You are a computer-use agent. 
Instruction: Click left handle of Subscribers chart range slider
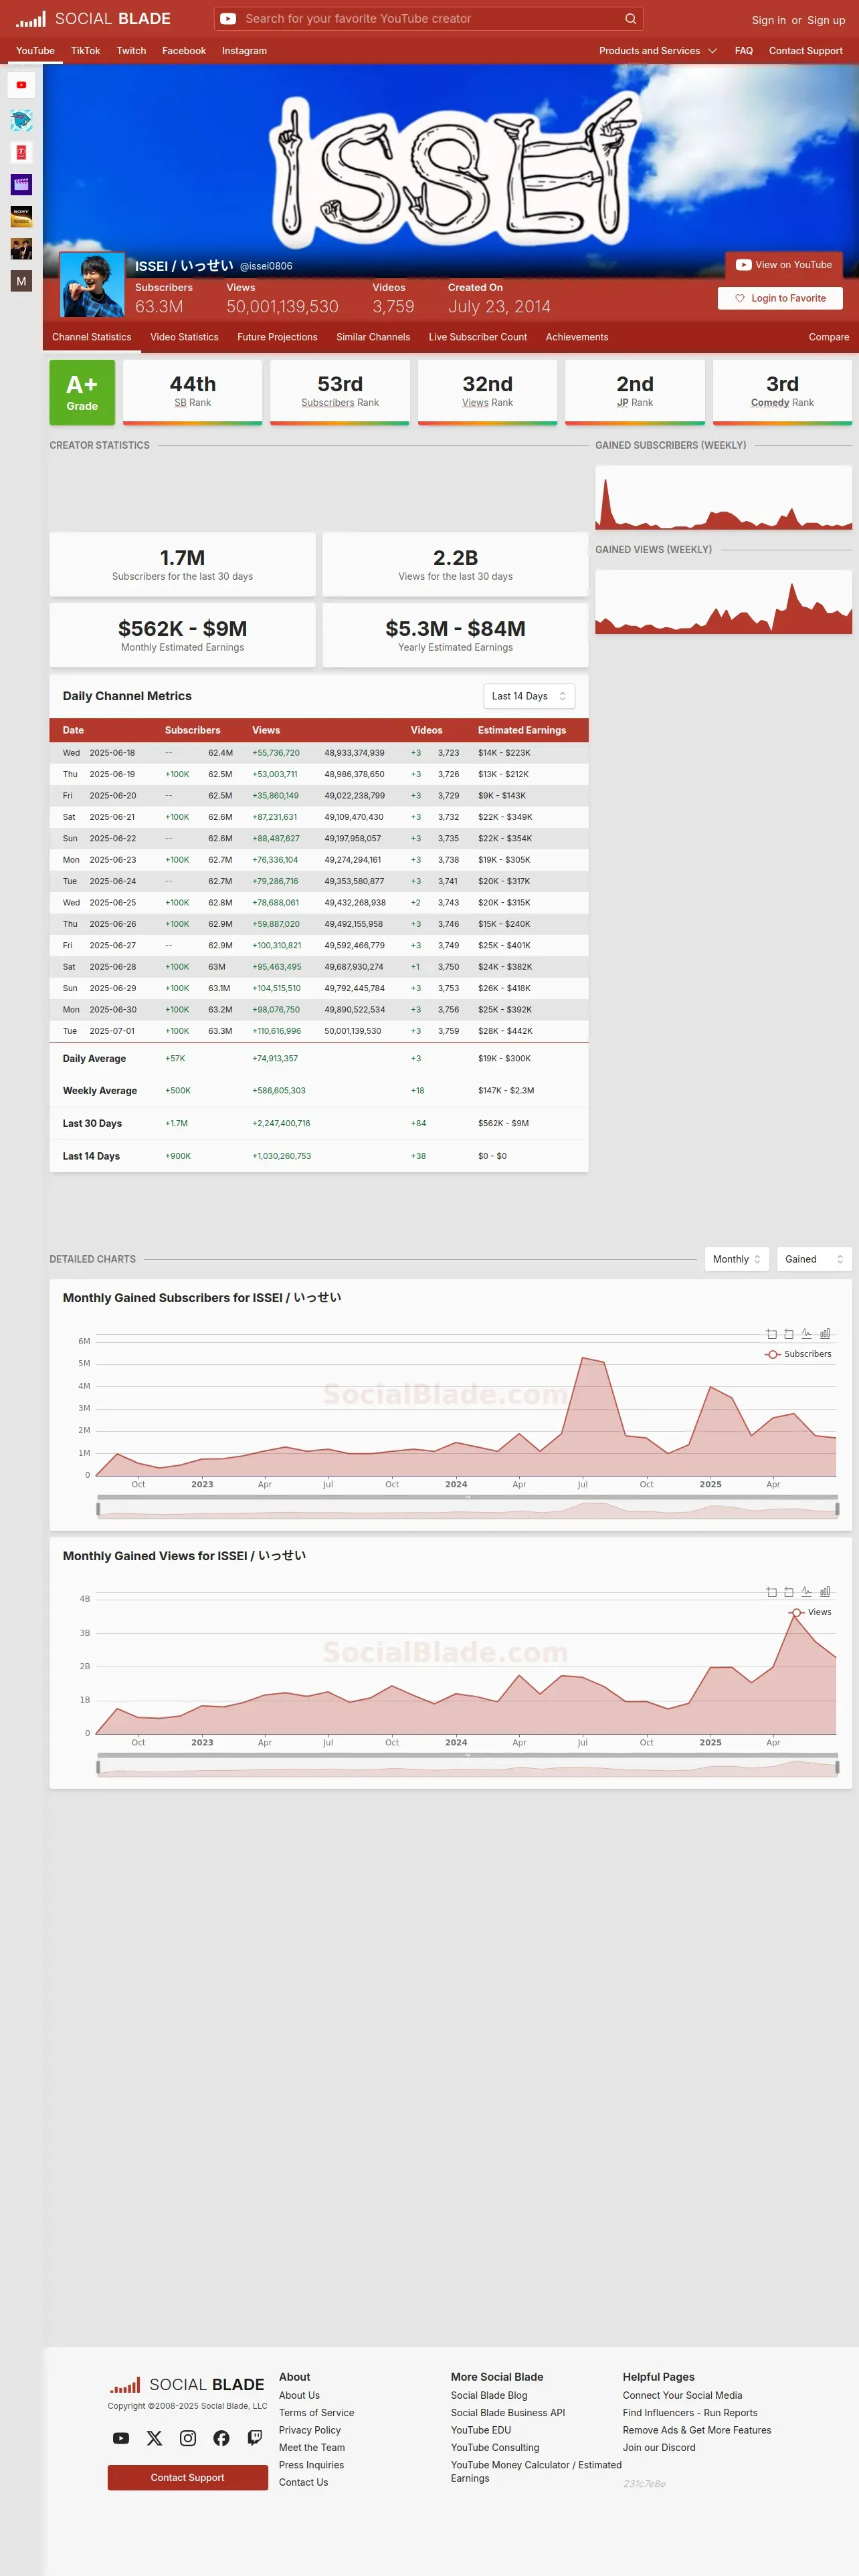click(x=98, y=1508)
